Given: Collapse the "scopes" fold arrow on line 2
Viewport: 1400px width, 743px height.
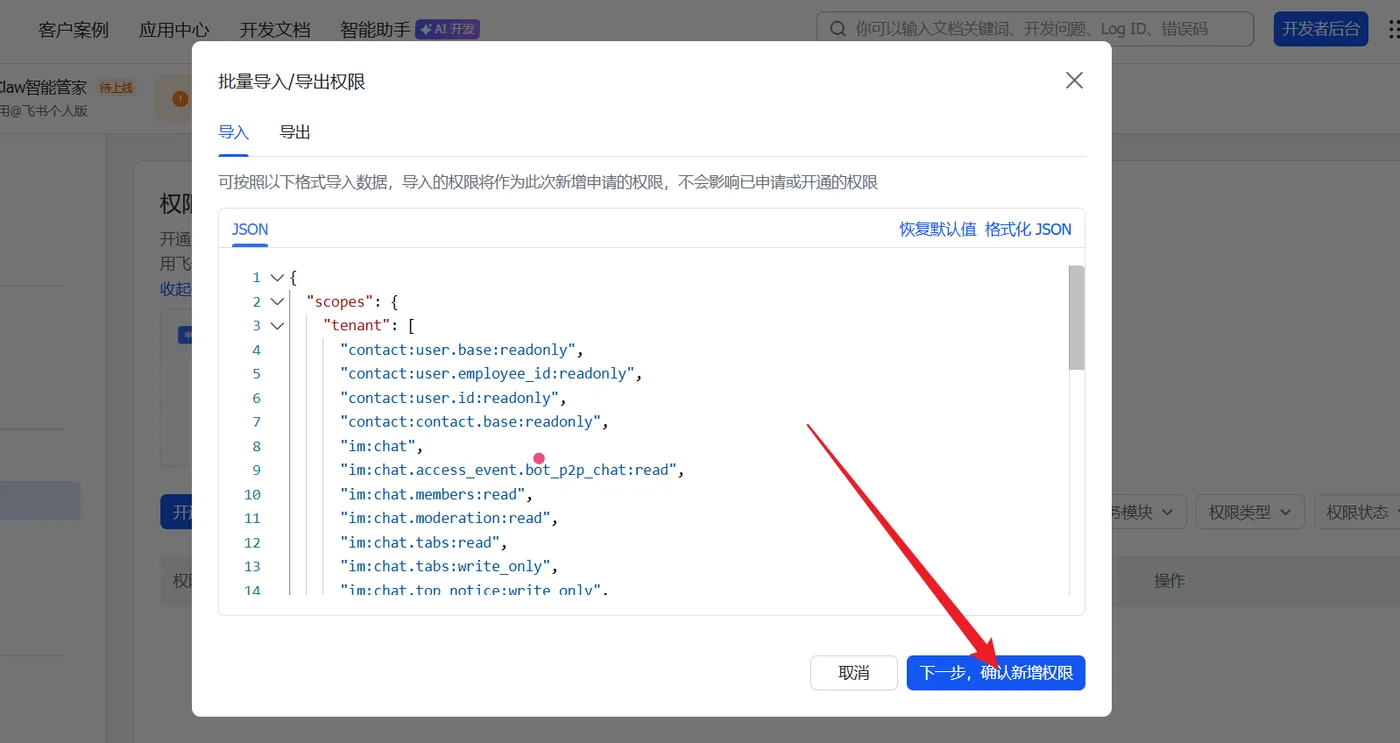Looking at the screenshot, I should tap(277, 302).
